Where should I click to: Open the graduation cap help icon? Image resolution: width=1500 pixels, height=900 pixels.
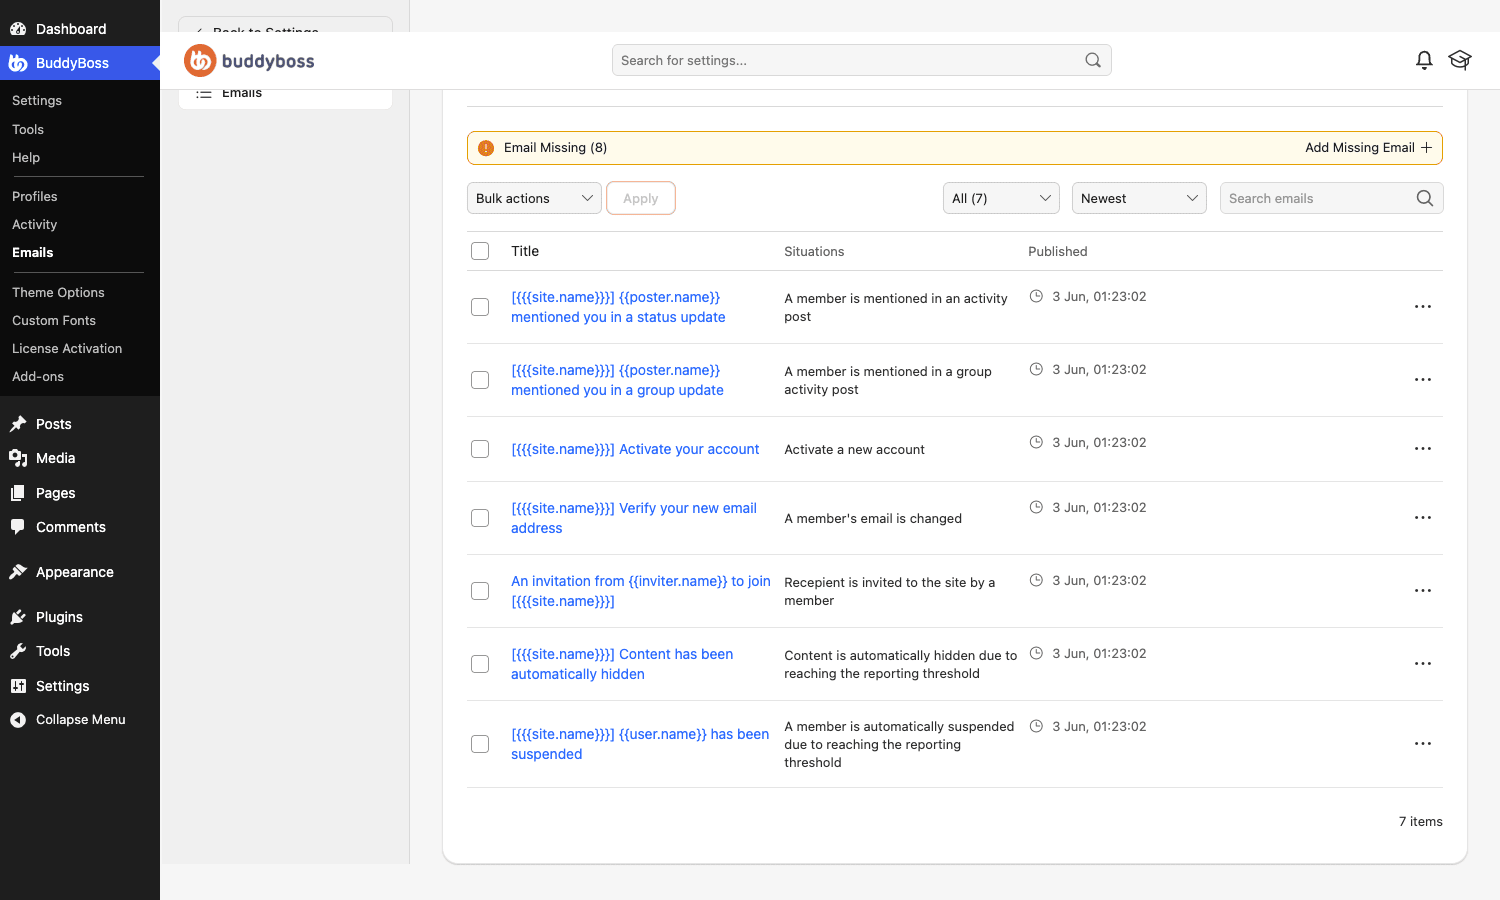point(1460,60)
